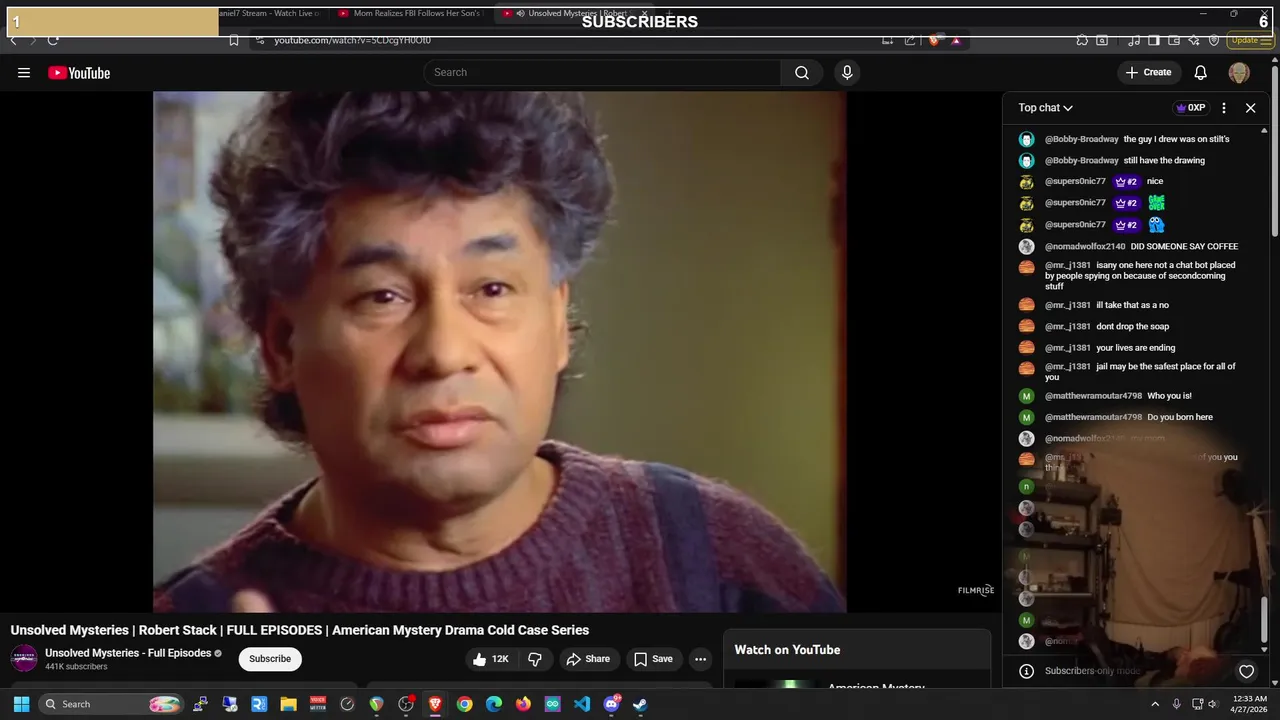This screenshot has width=1280, height=720.
Task: Open Voicemeeter from the taskbar
Action: click(x=318, y=704)
